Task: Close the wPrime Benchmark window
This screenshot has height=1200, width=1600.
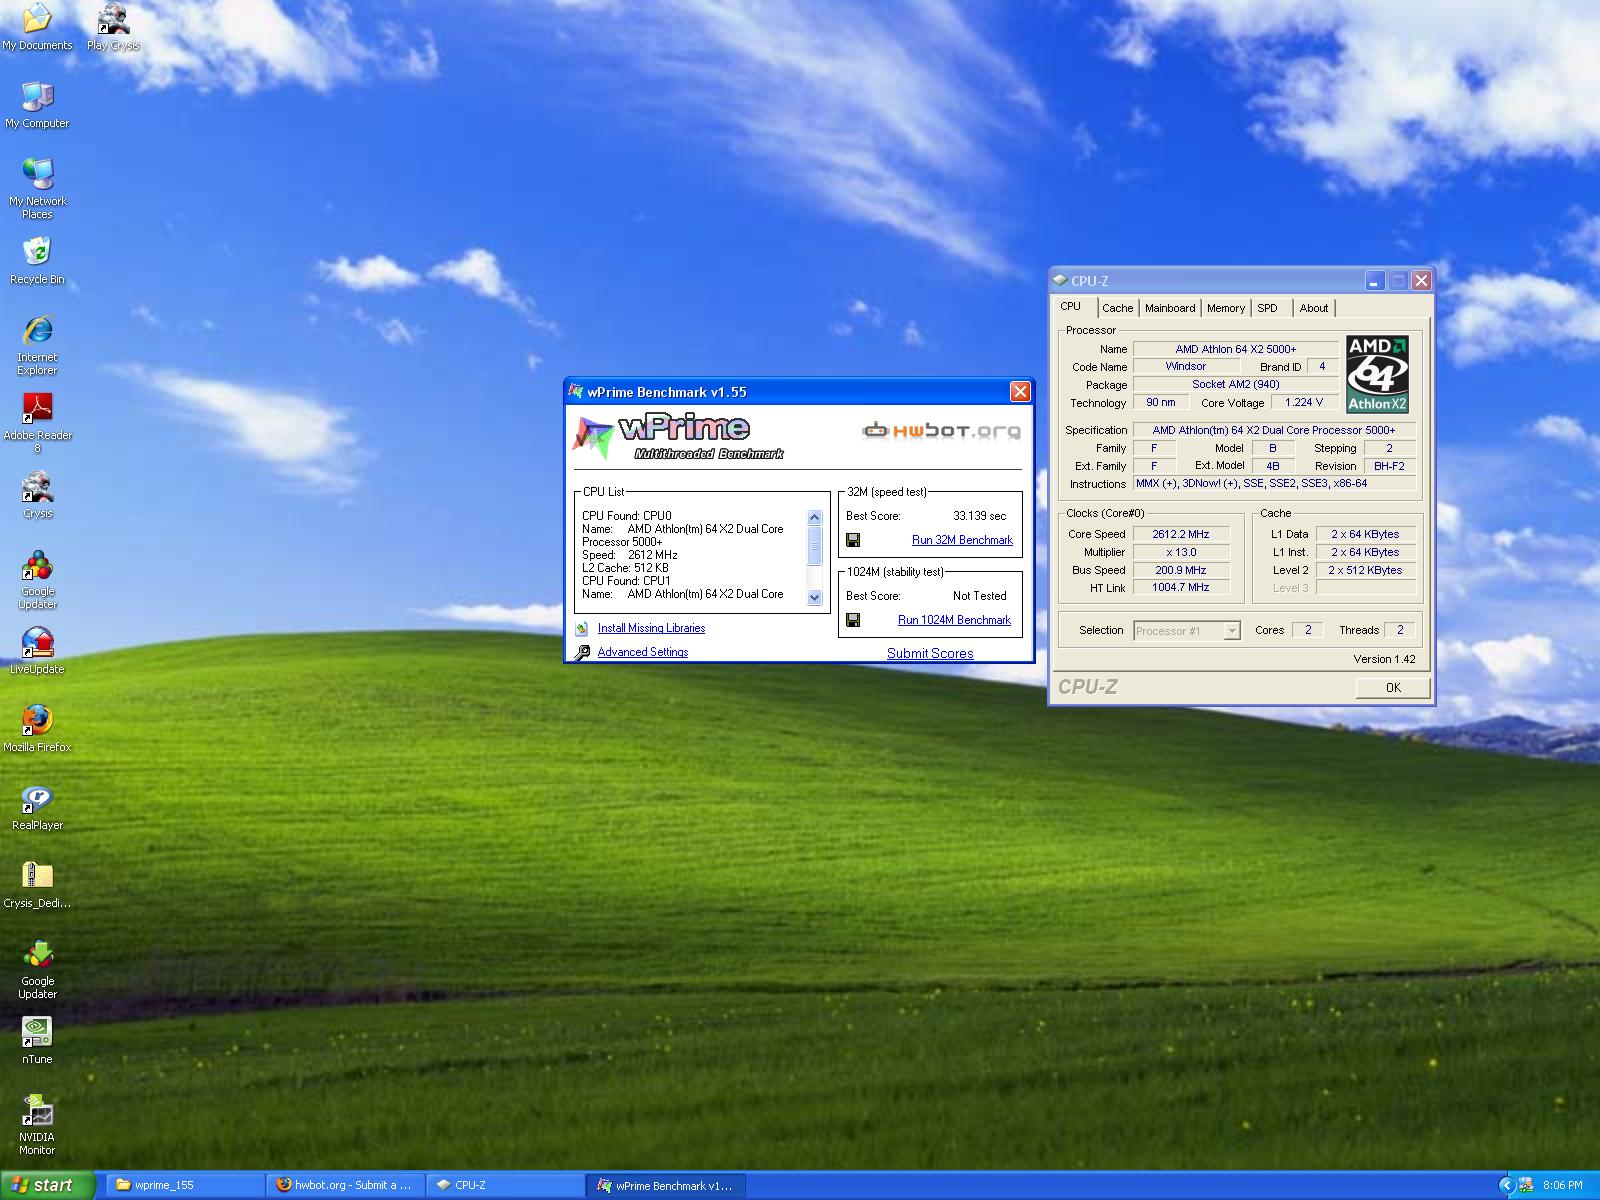Action: tap(1020, 392)
